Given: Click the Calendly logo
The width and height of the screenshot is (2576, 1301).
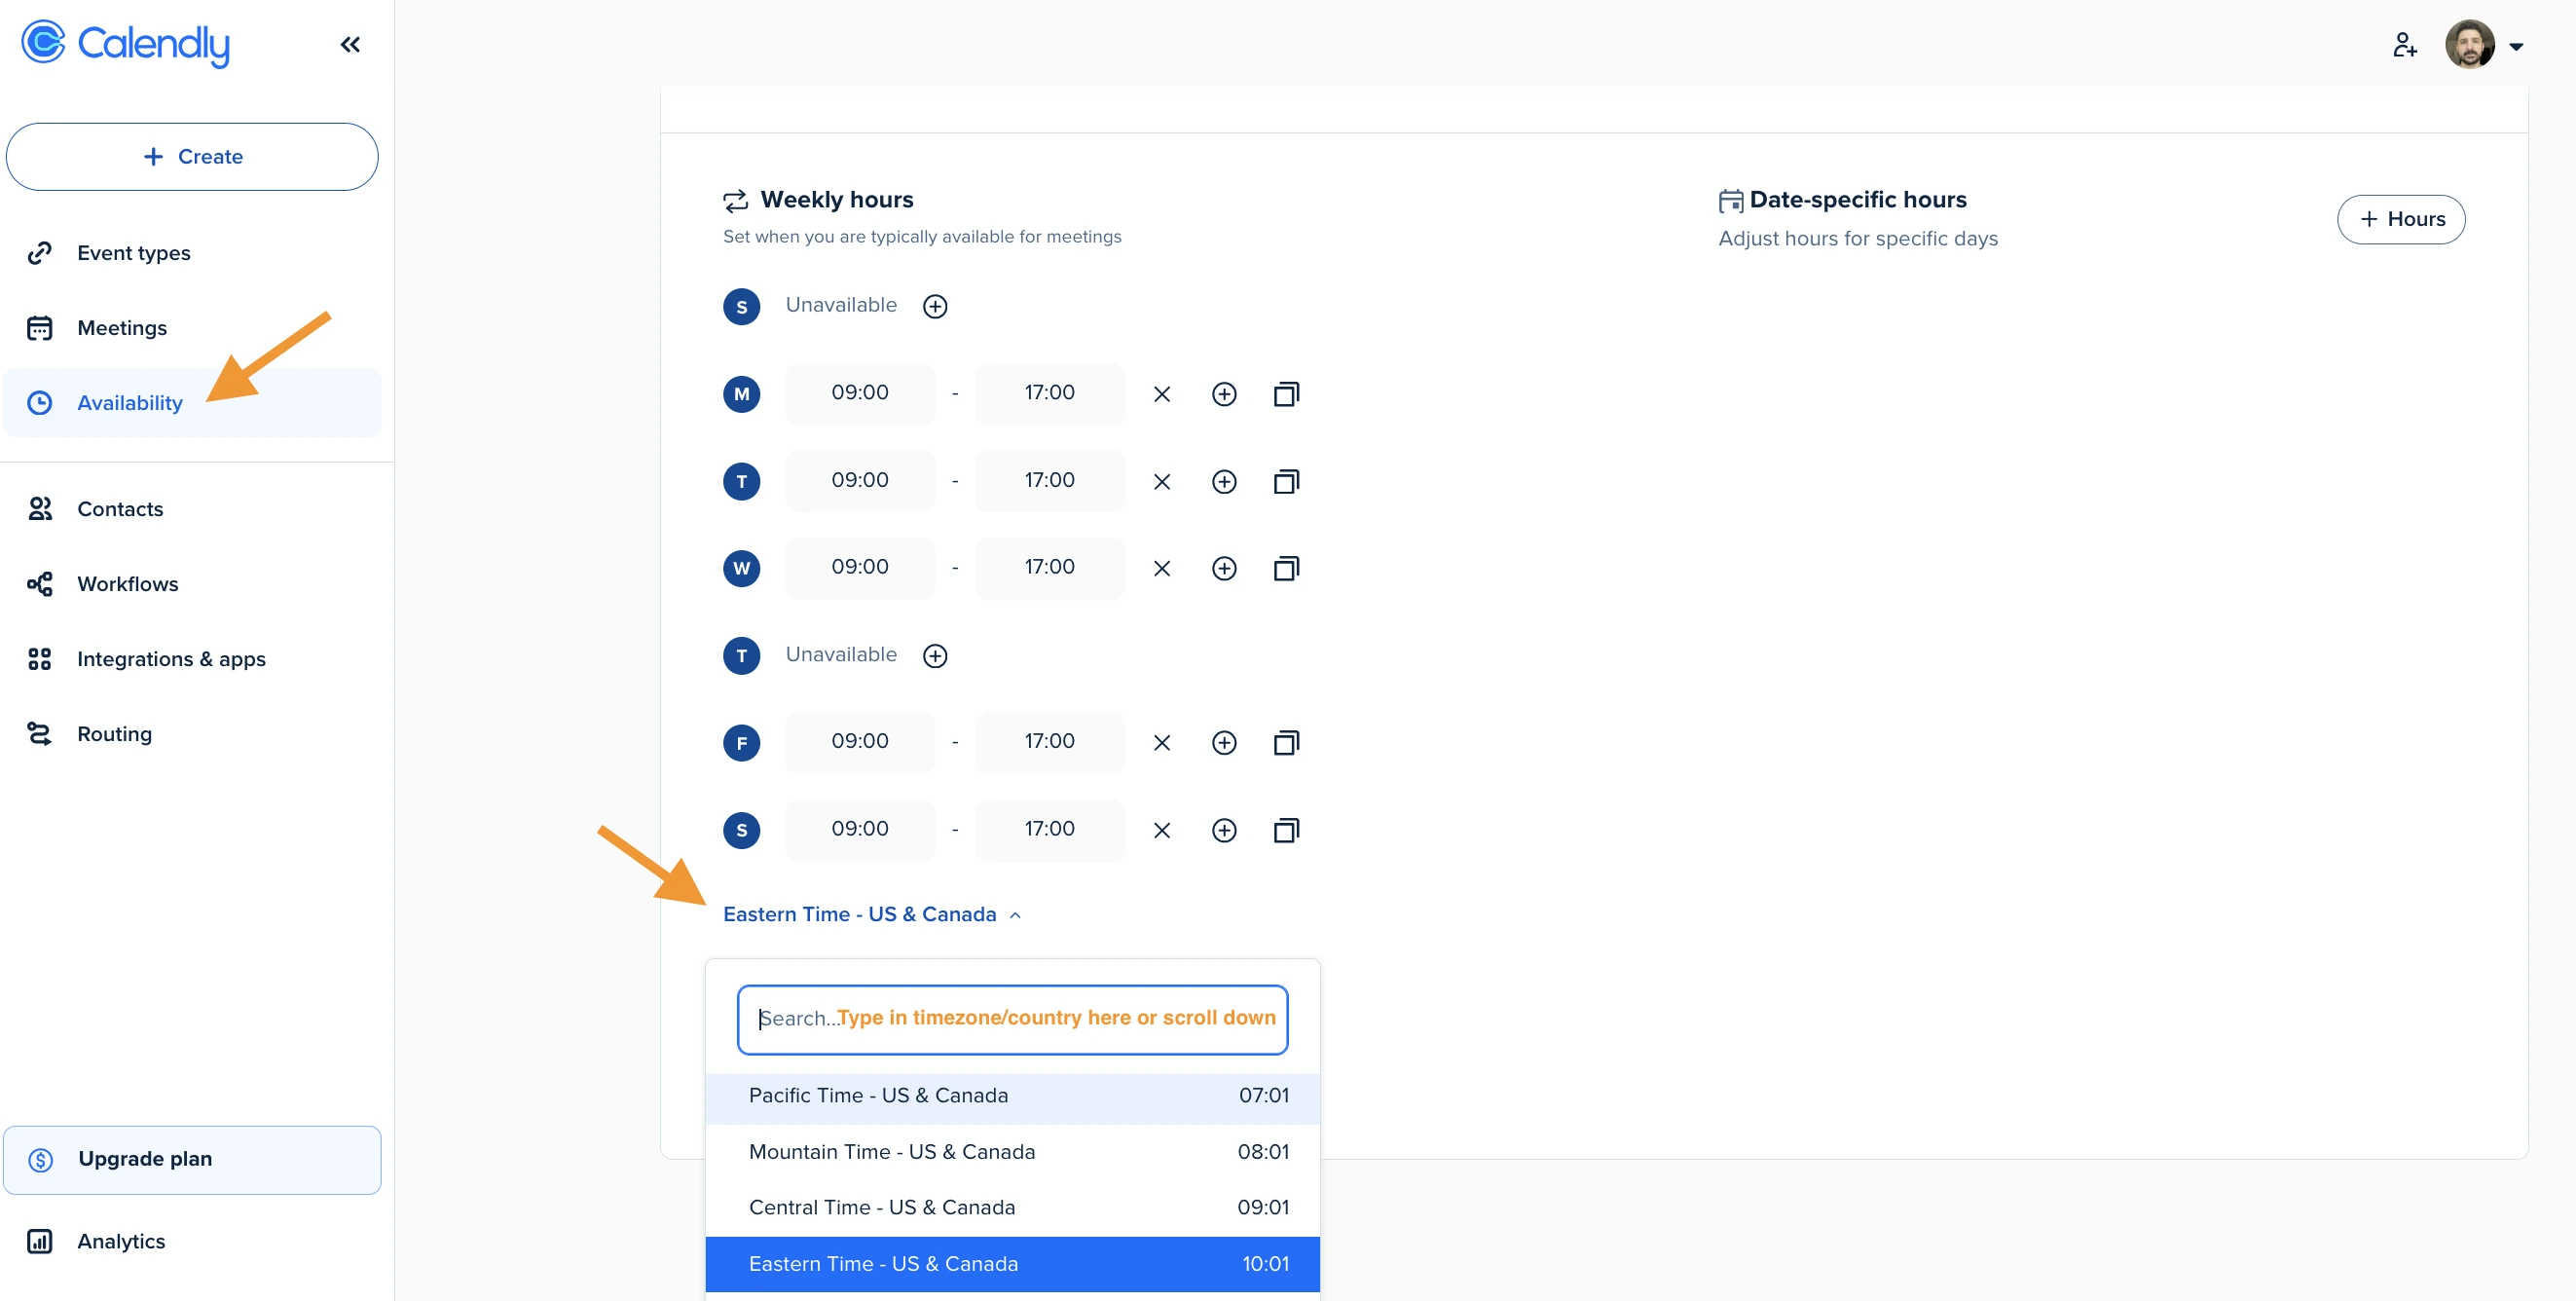Looking at the screenshot, I should pos(126,43).
